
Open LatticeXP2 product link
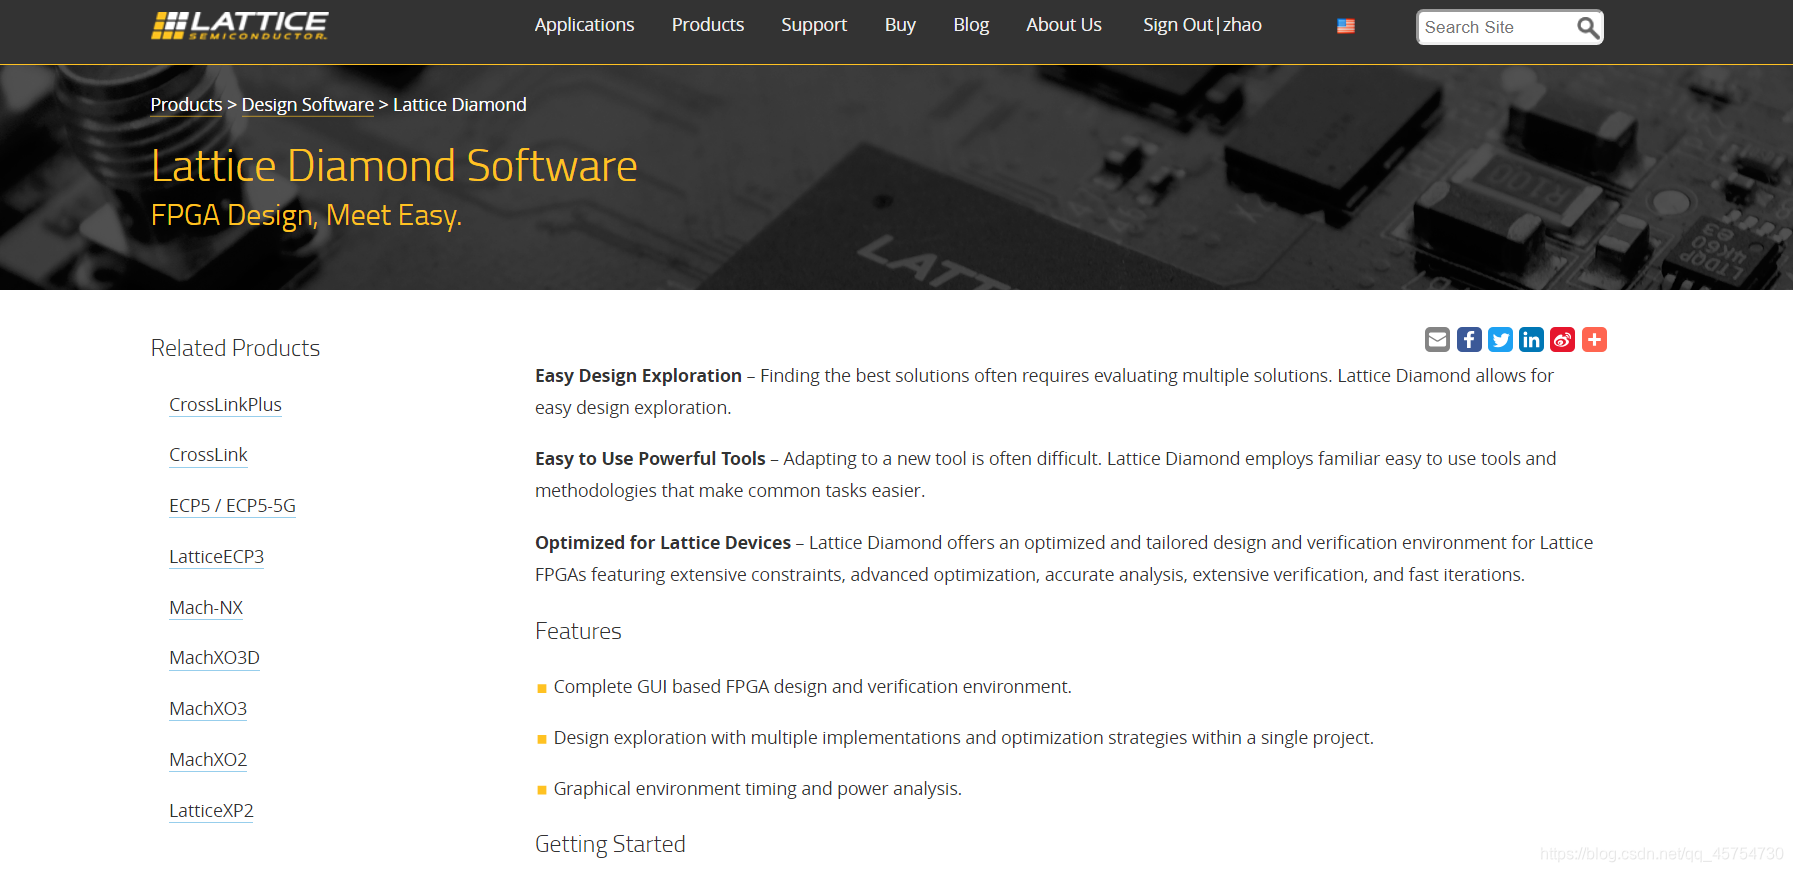click(211, 811)
